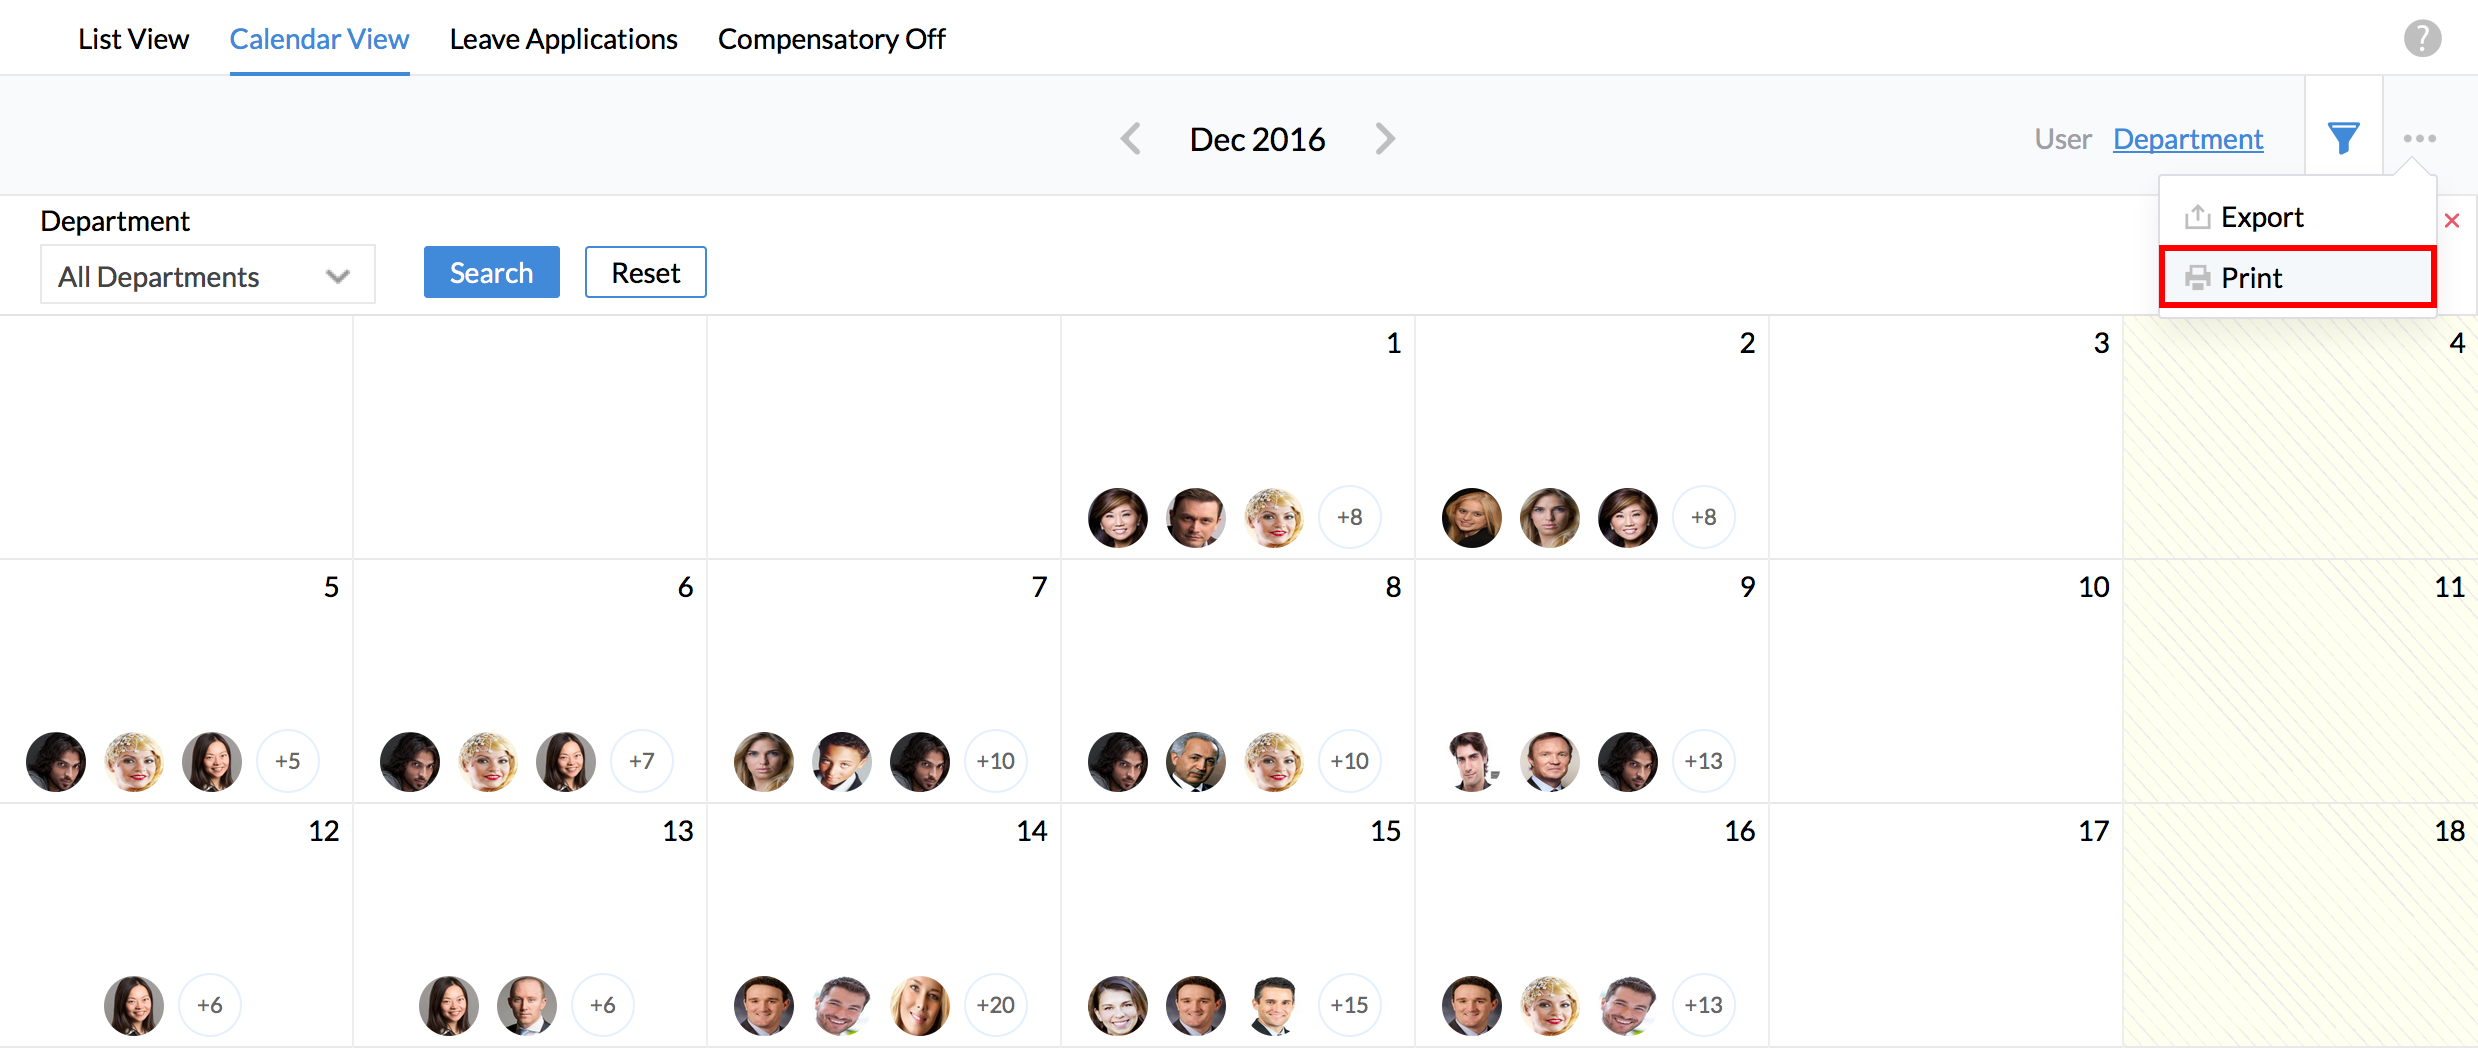Switch to Department view toggle
The image size is (2478, 1048).
coord(2188,139)
